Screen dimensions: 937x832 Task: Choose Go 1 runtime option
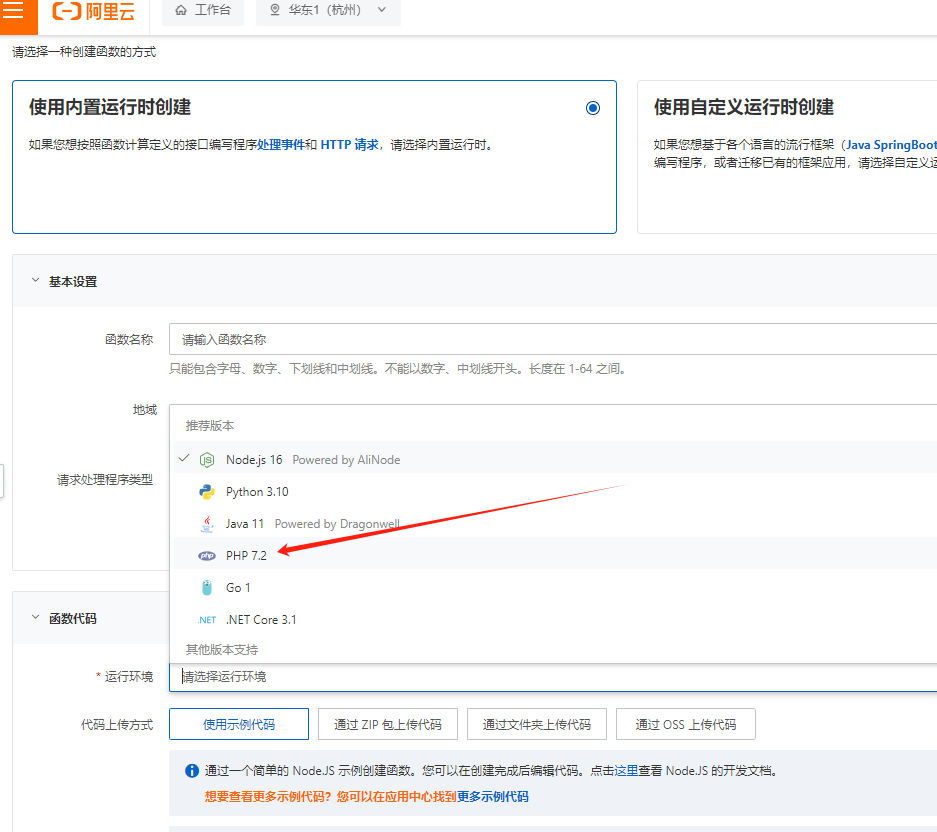point(555,588)
